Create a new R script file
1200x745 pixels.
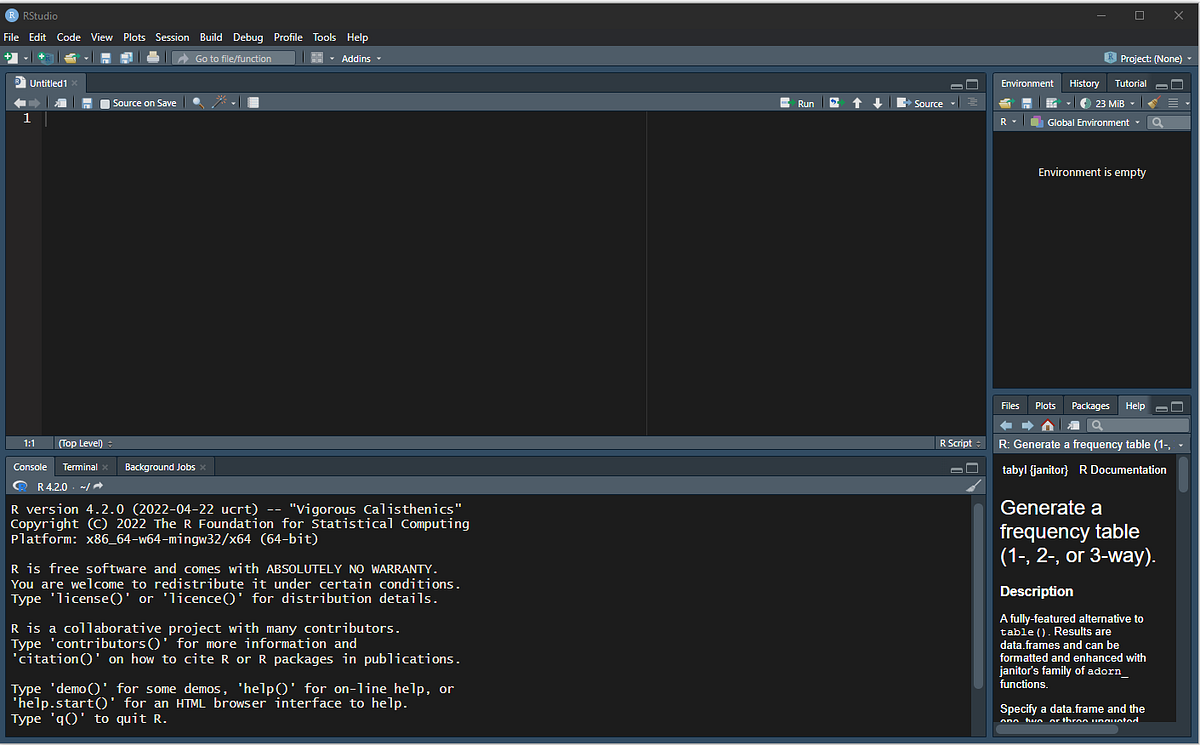click(13, 58)
